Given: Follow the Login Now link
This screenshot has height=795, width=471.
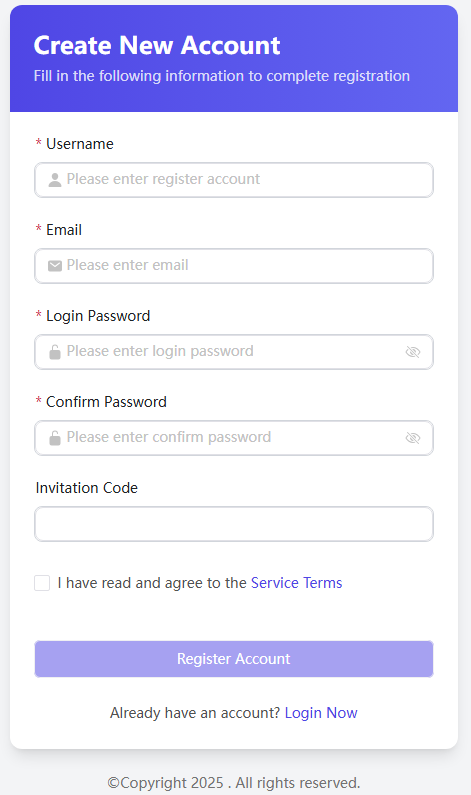Looking at the screenshot, I should [x=321, y=713].
